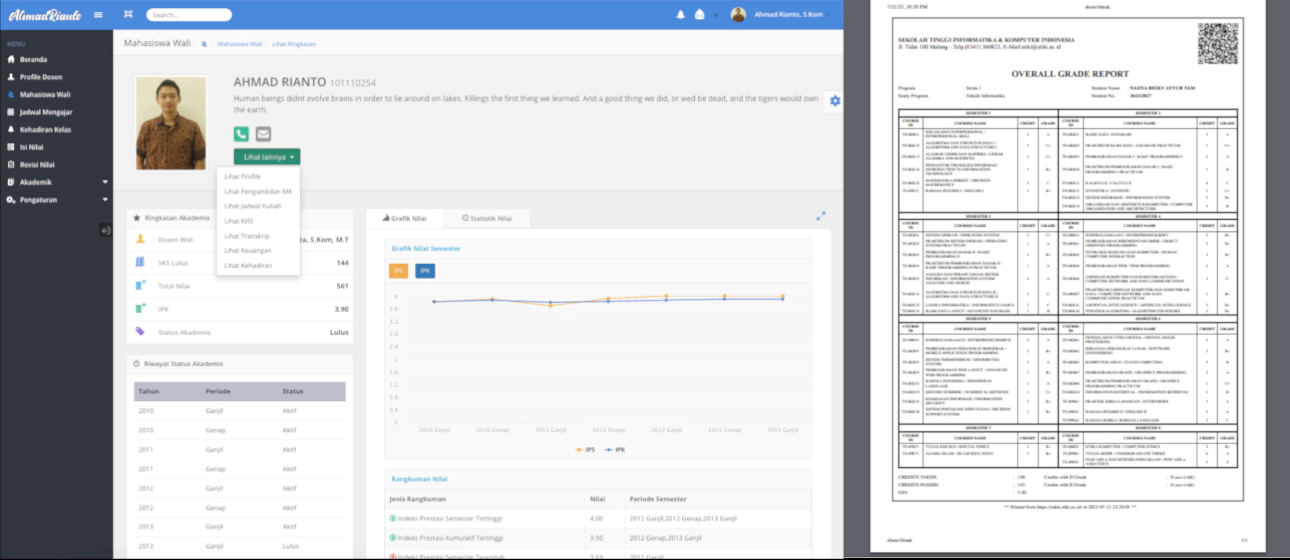The image size is (1290, 560).
Task: Toggle the blue IPK series button
Action: click(x=425, y=271)
